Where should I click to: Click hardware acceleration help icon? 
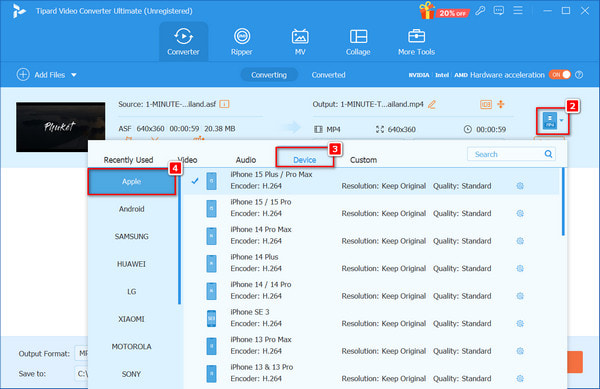click(579, 75)
